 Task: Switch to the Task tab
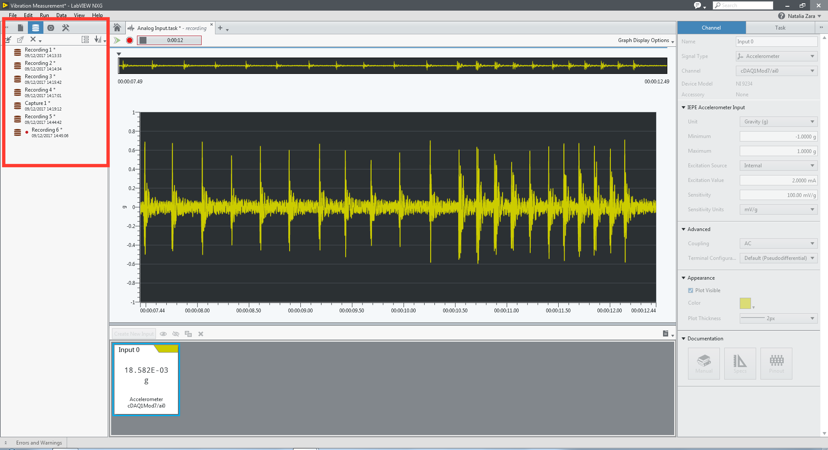(x=780, y=28)
